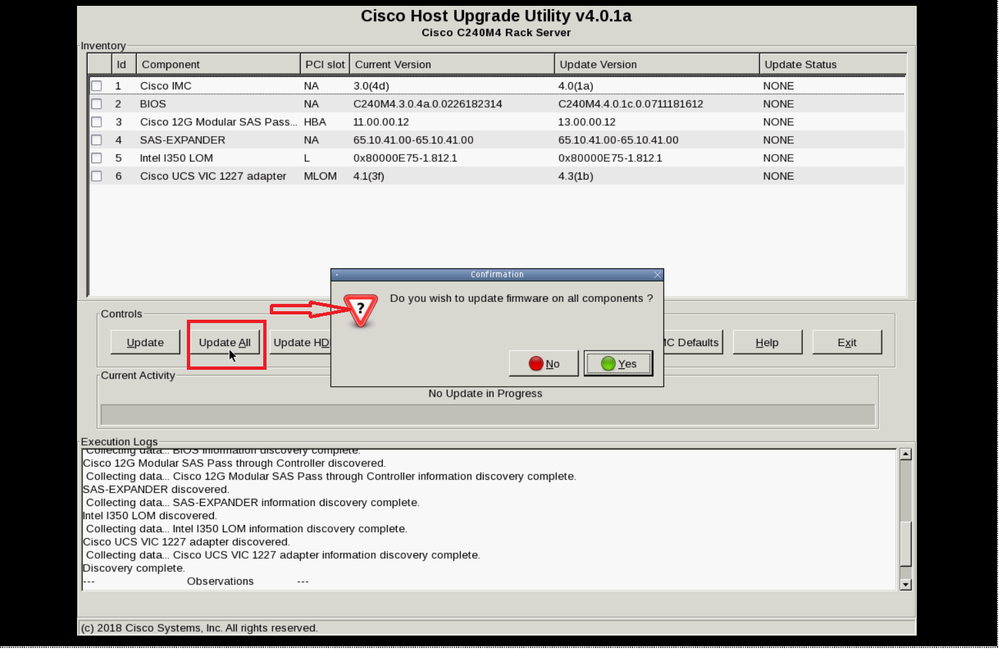Click the Discovery complete log line
Screen dimensions: 999x652
pyautogui.click(x=134, y=569)
